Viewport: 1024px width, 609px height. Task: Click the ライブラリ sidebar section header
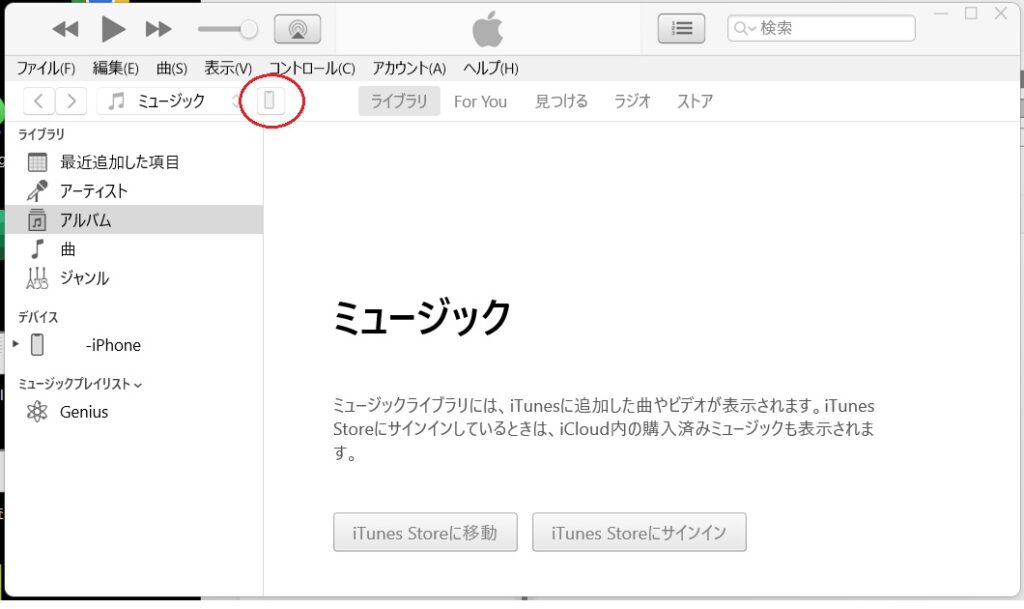pos(41,134)
